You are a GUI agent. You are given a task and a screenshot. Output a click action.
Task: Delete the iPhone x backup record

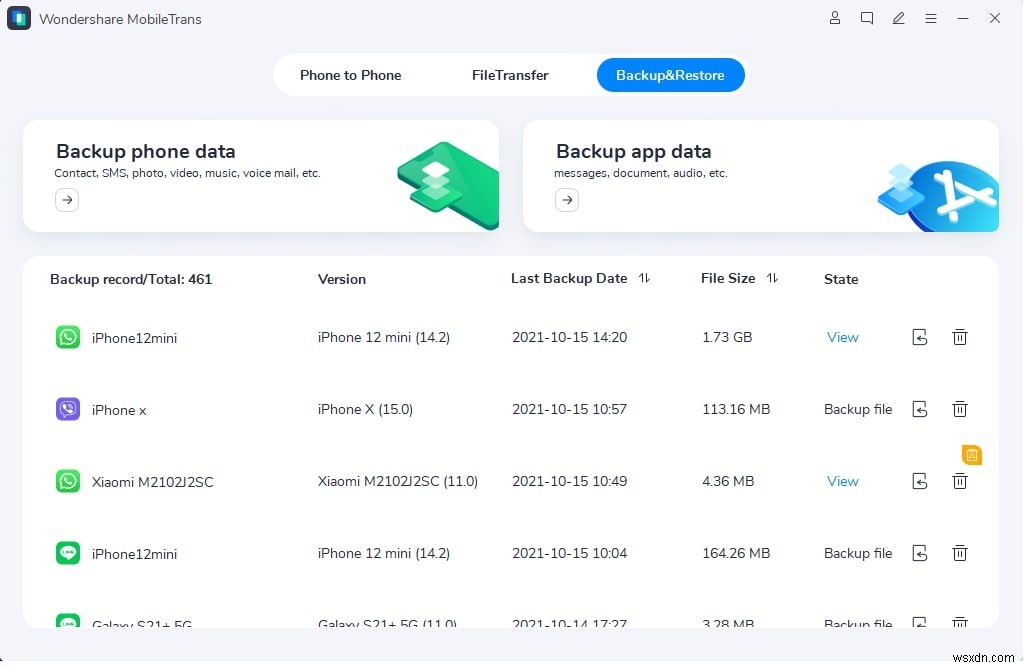coord(959,409)
